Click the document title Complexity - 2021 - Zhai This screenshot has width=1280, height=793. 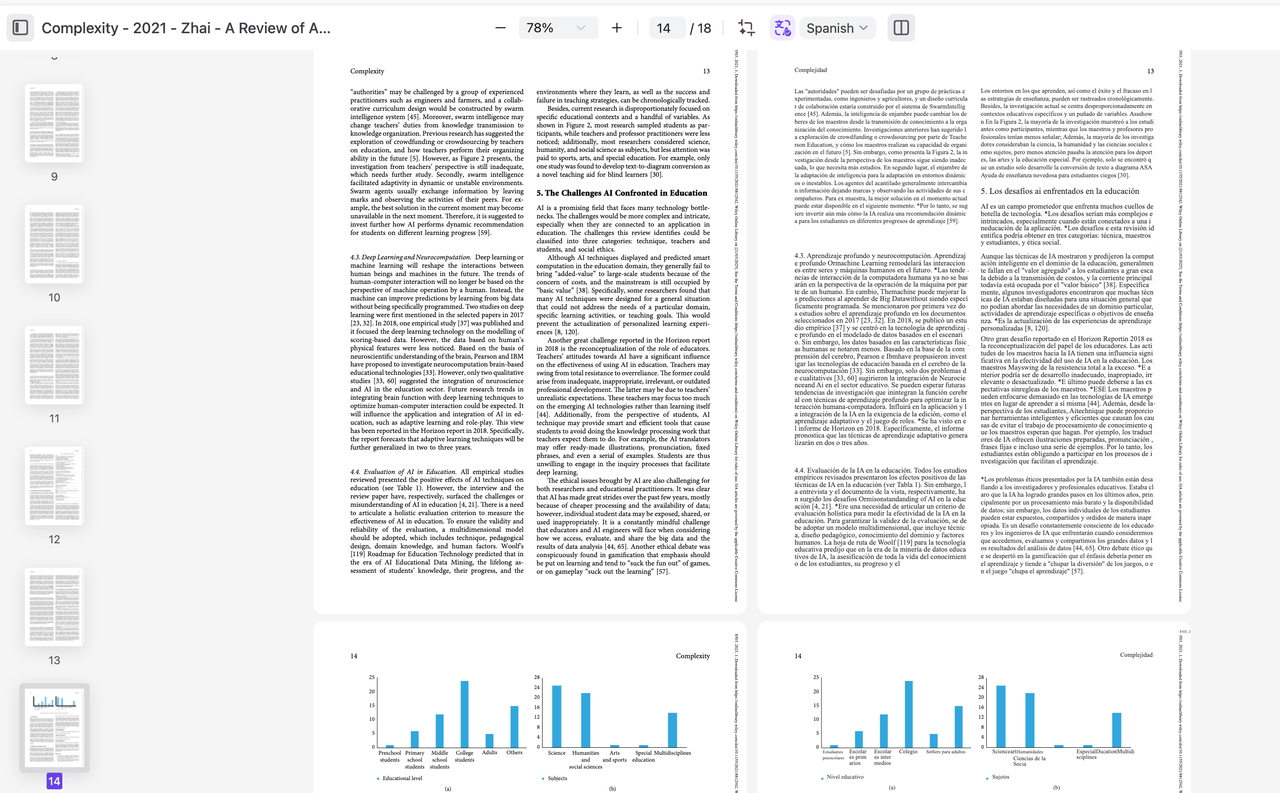pyautogui.click(x=186, y=28)
